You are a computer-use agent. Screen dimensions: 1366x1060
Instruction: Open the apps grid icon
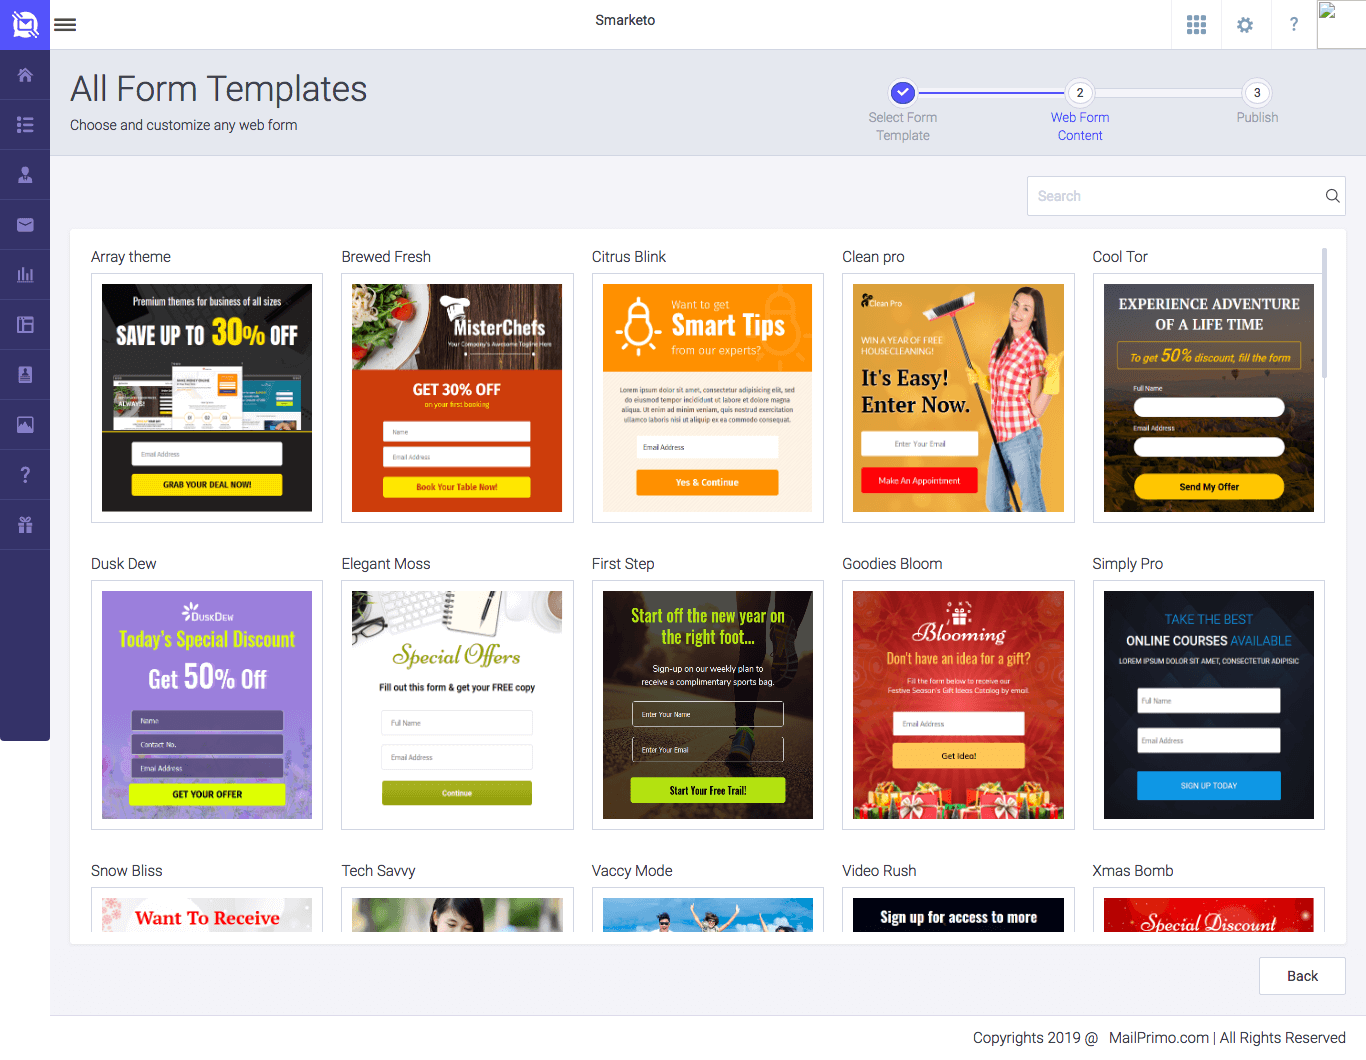(1196, 25)
